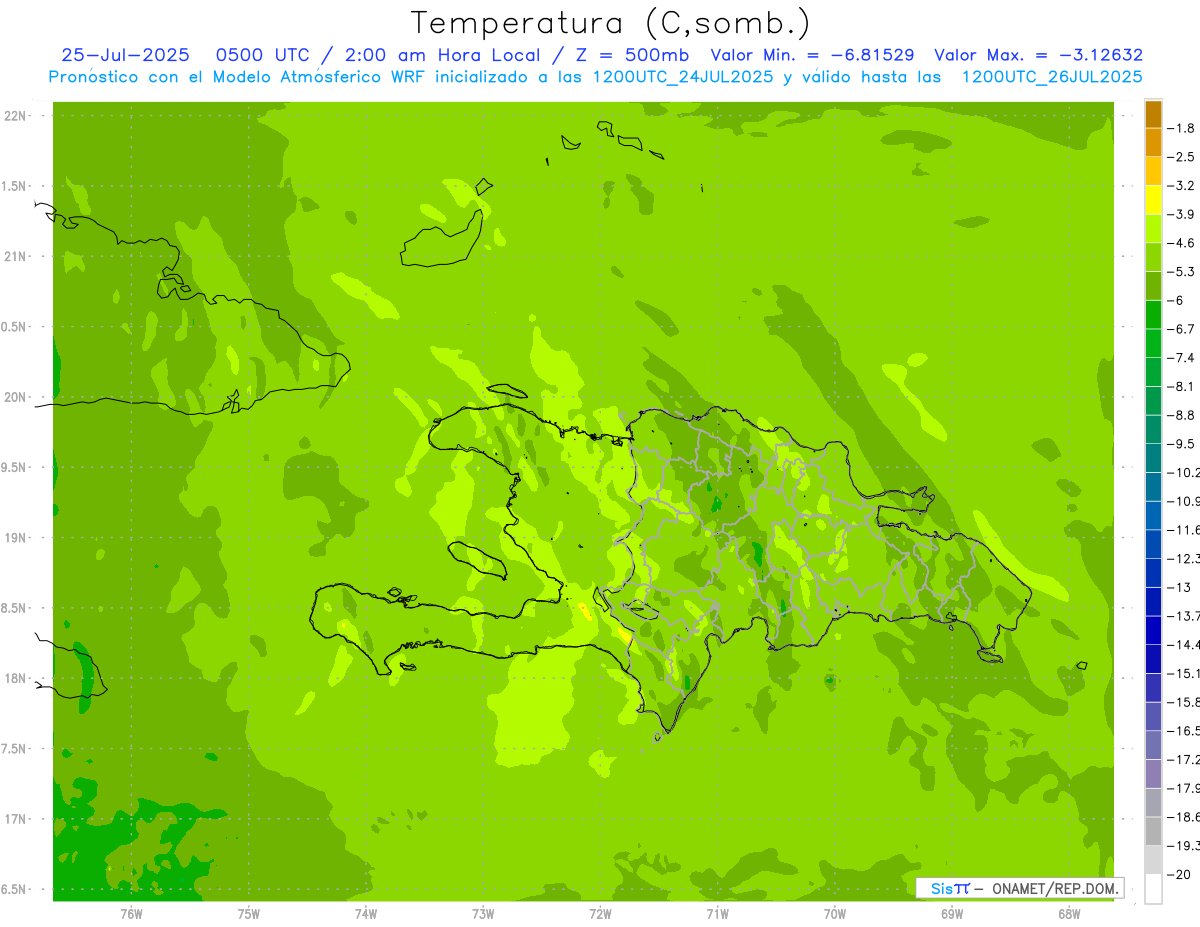
Task: Click the "-1.8" colorbar label
Action: 1183,128
